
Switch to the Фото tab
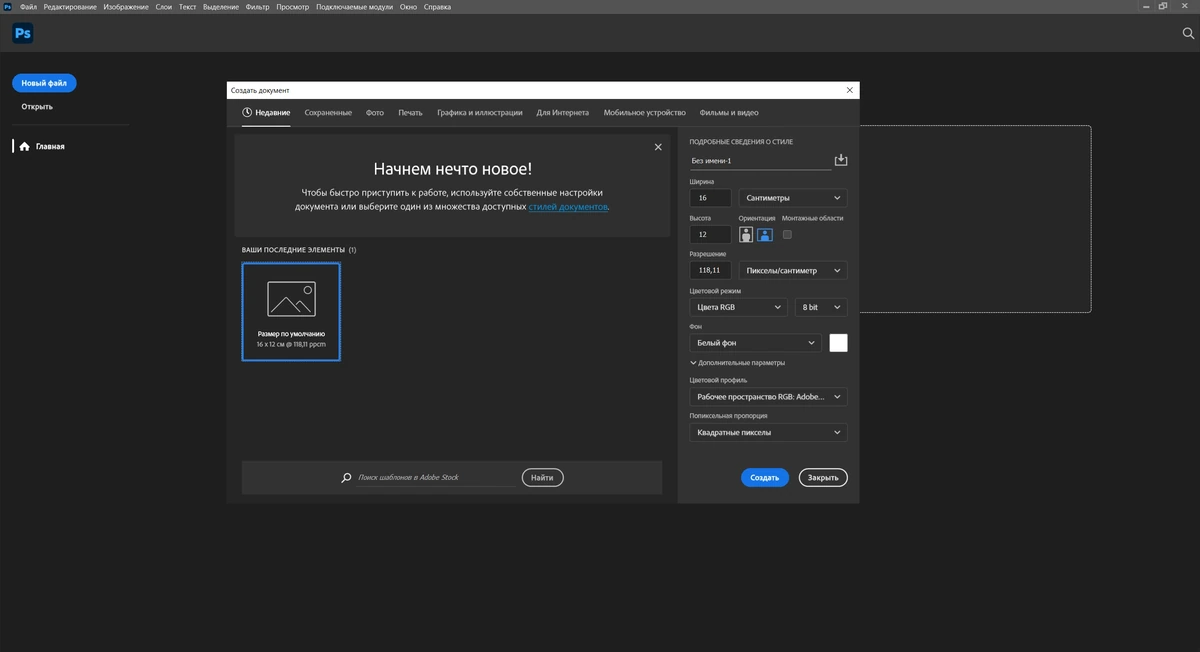[375, 113]
